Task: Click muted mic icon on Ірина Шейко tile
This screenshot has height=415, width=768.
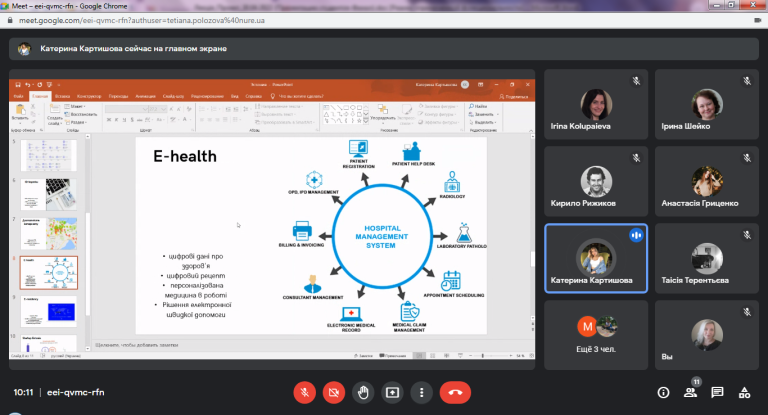Action: pyautogui.click(x=747, y=81)
